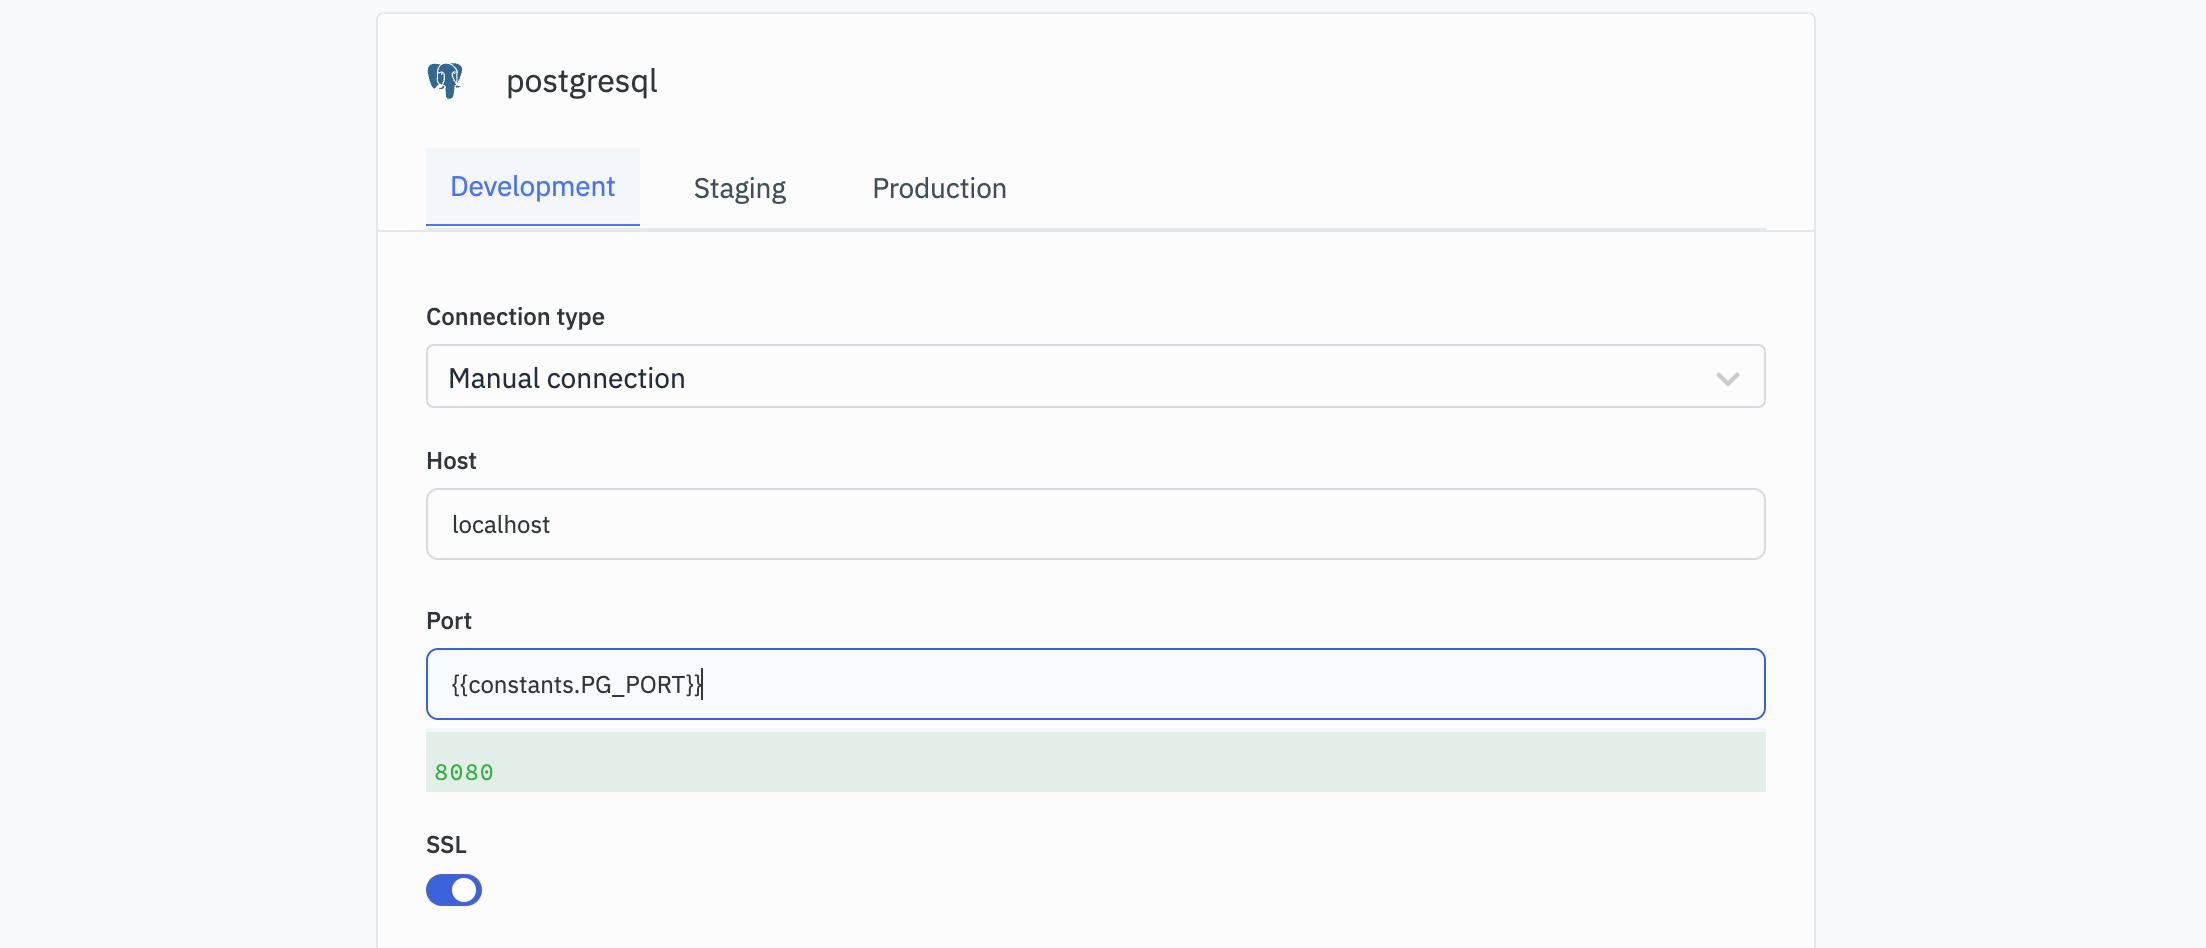
Task: Click the postgresql data source name
Action: 581,81
